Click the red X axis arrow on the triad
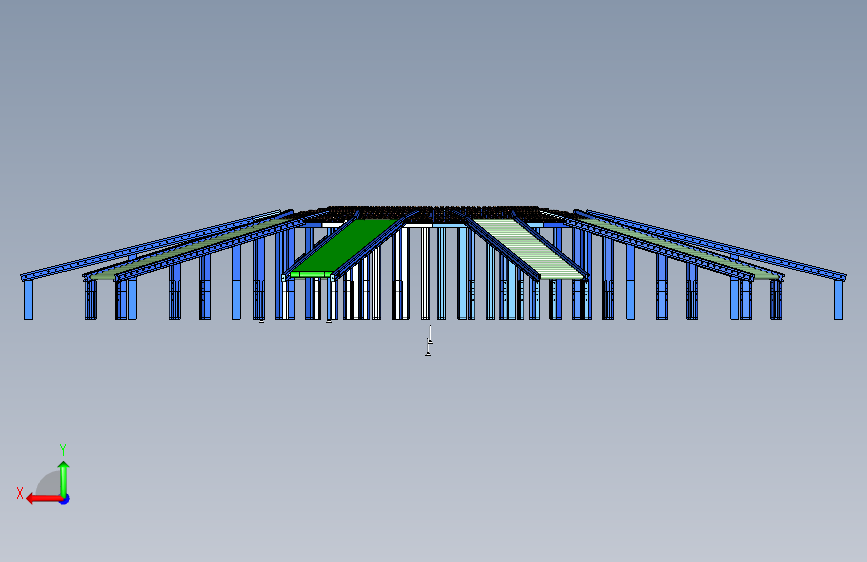Screen dimensions: 867x562 [43, 499]
